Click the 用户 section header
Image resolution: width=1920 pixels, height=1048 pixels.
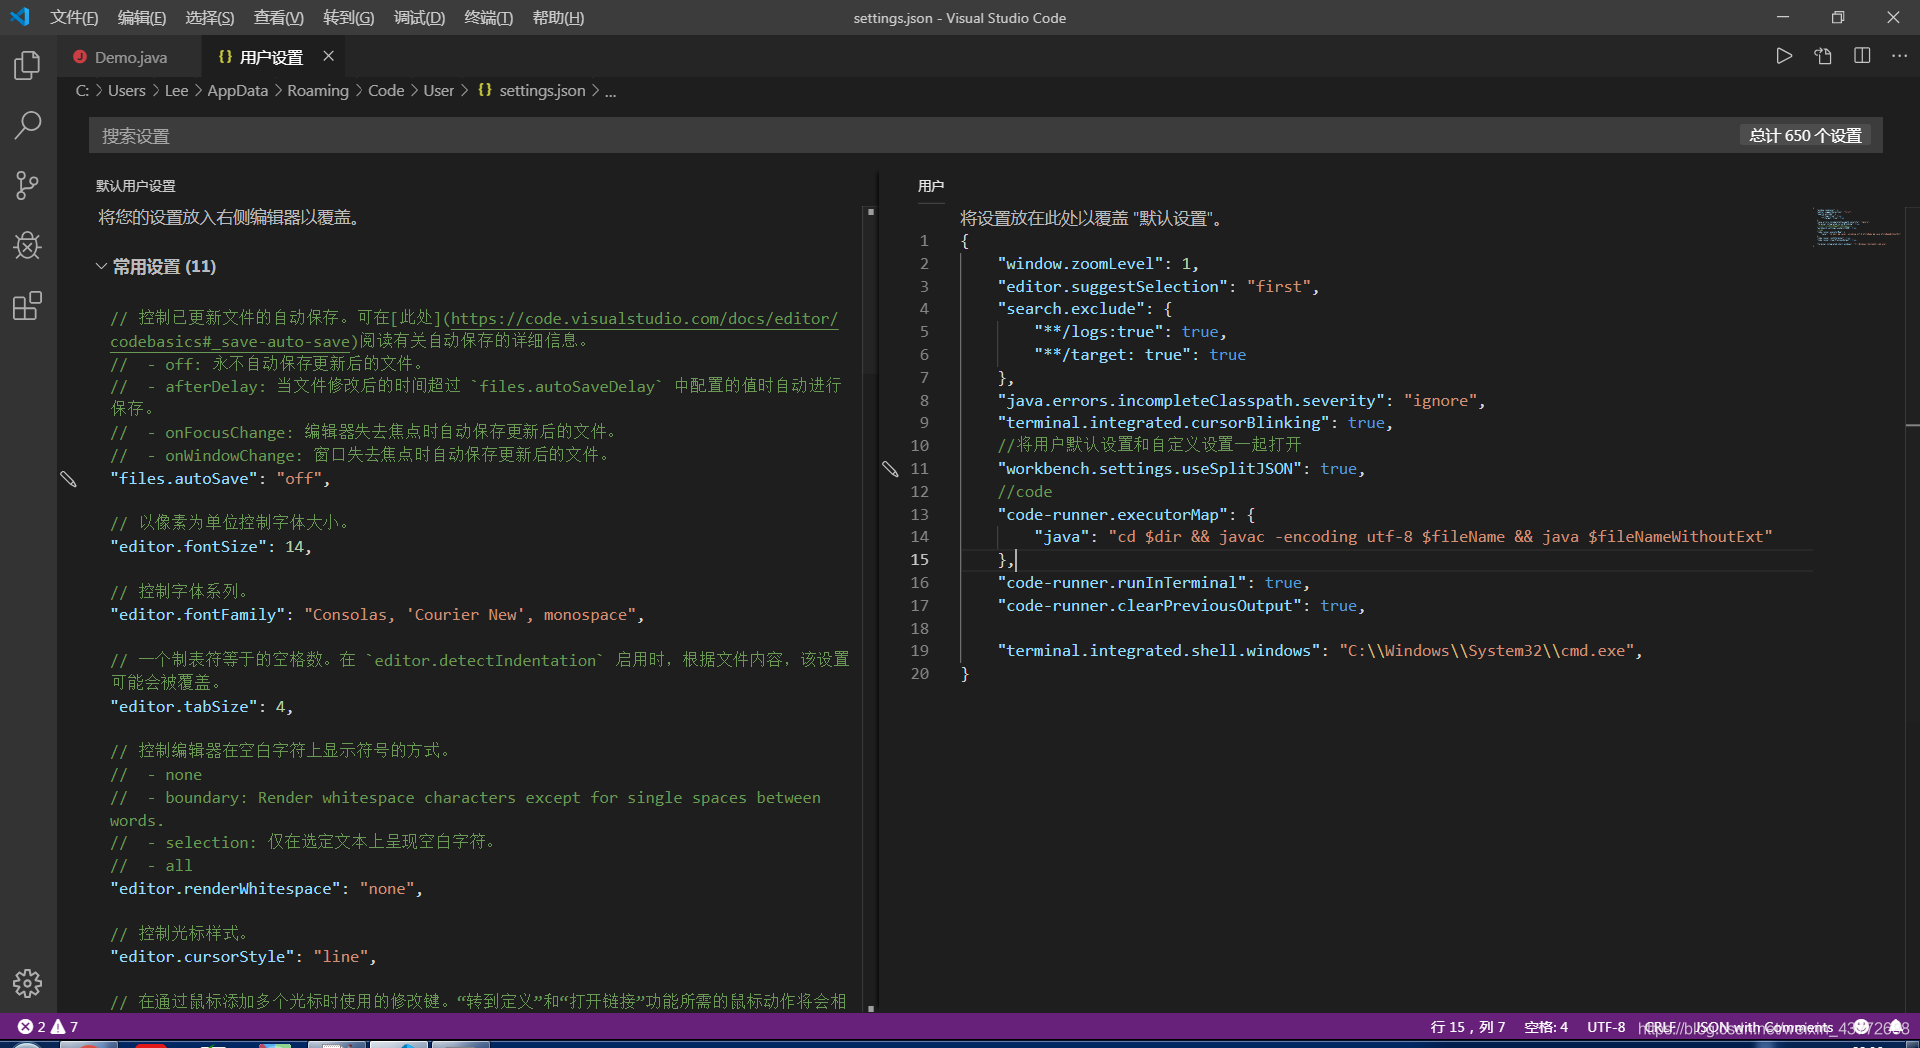point(931,186)
